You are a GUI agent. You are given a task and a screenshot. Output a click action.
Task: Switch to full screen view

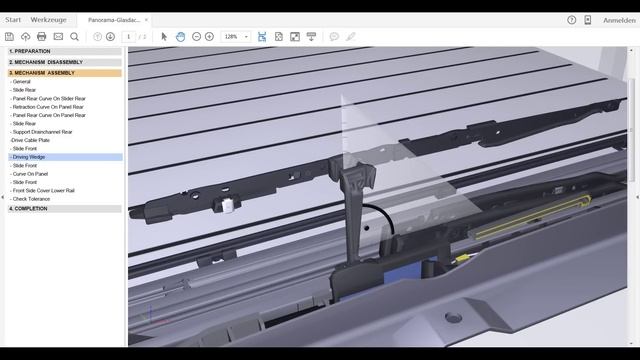point(295,37)
